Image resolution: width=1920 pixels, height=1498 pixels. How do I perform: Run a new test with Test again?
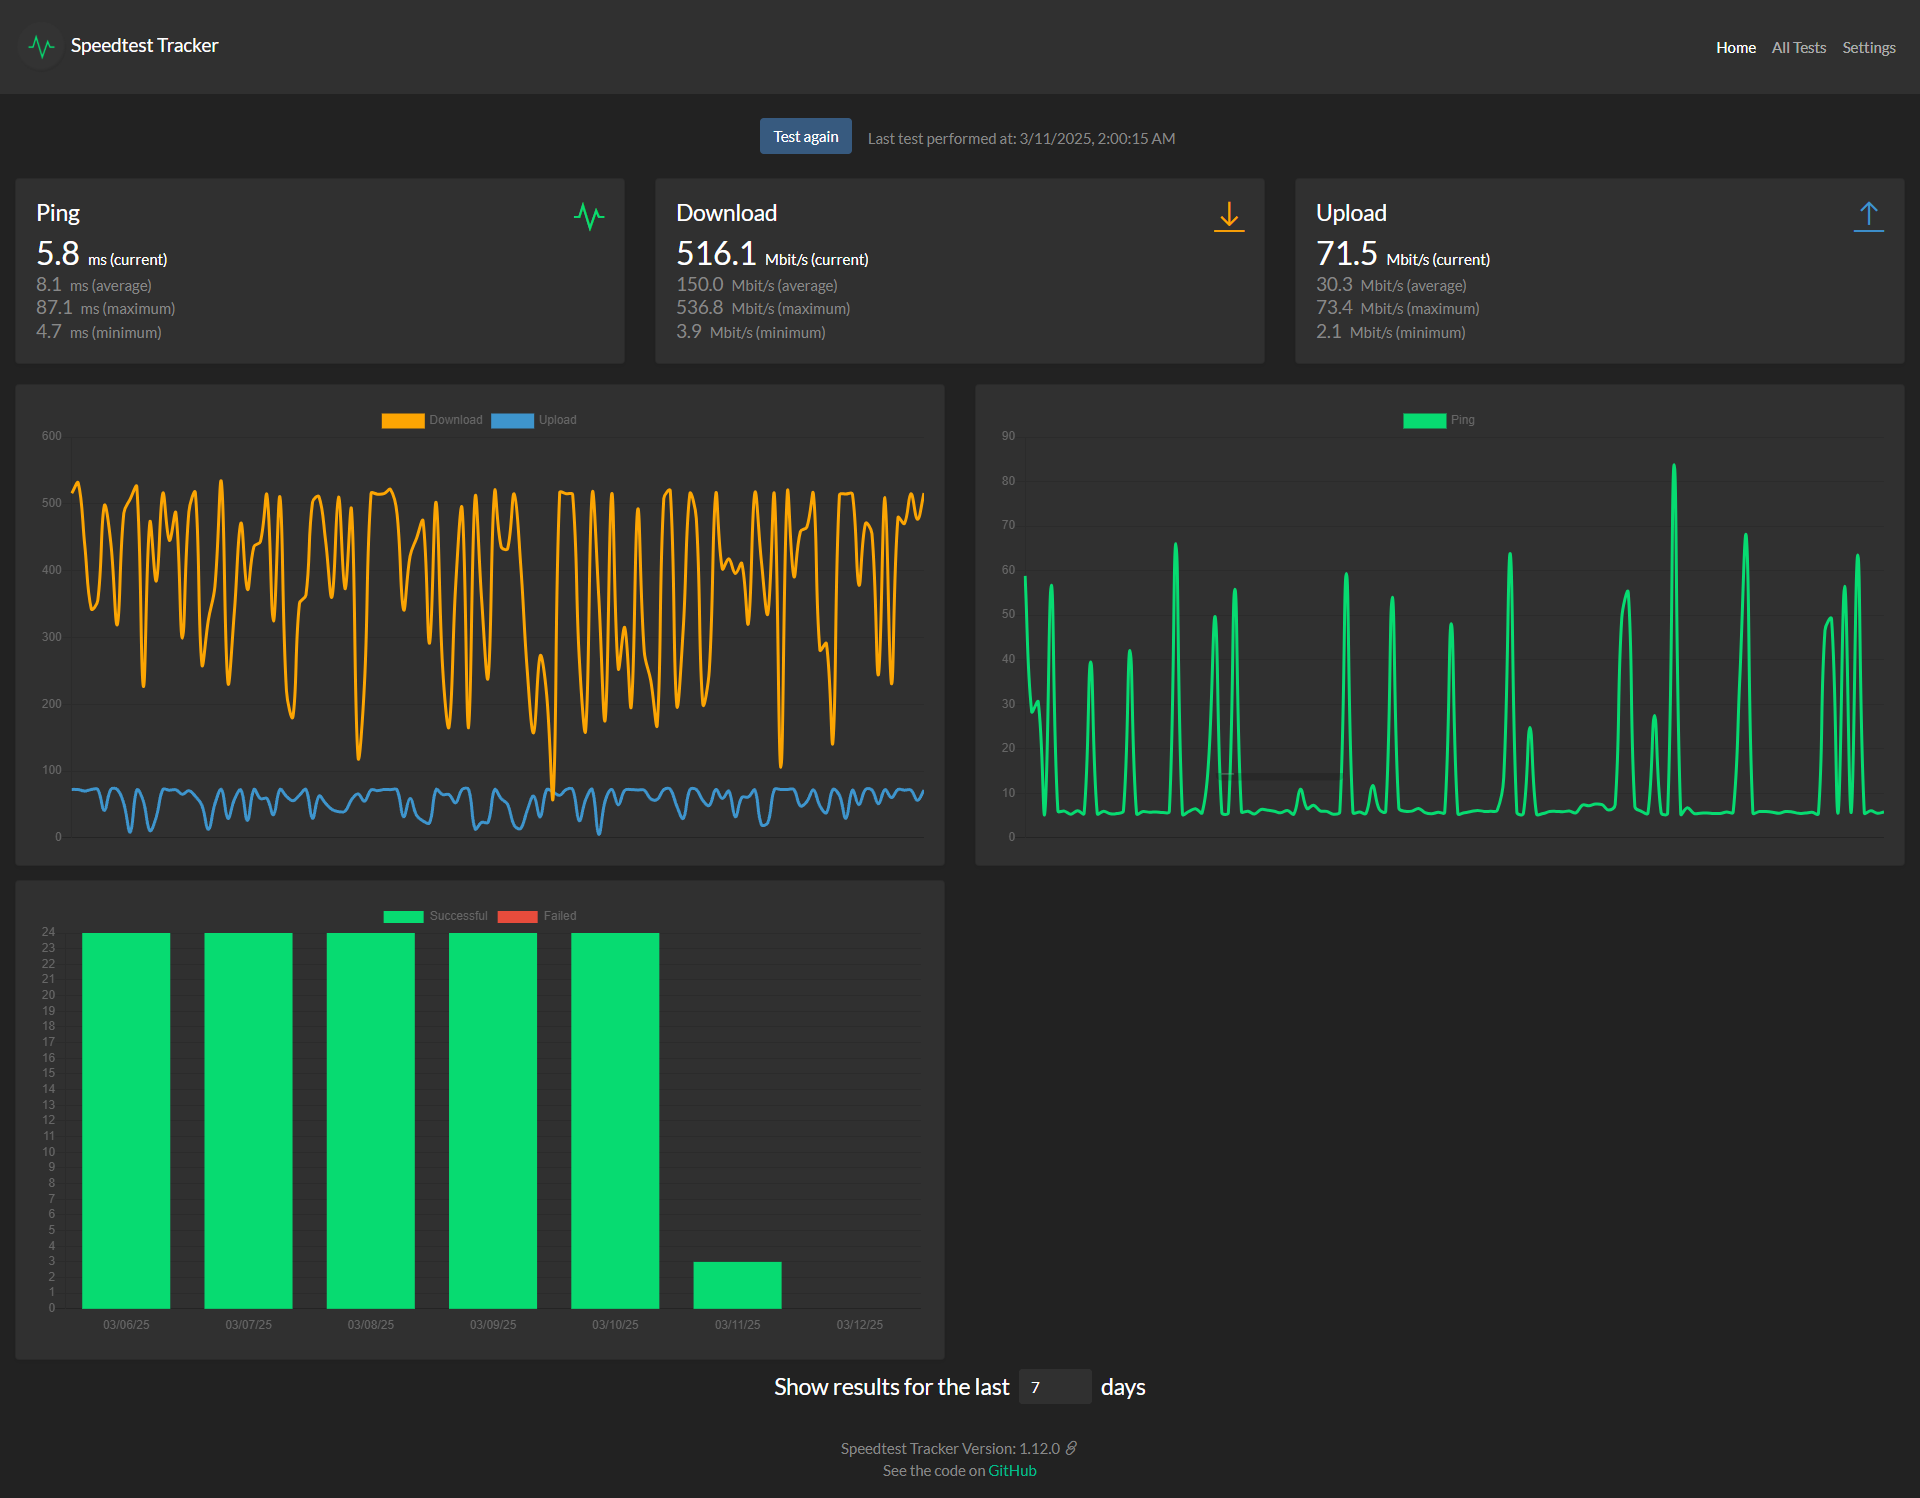pos(806,136)
